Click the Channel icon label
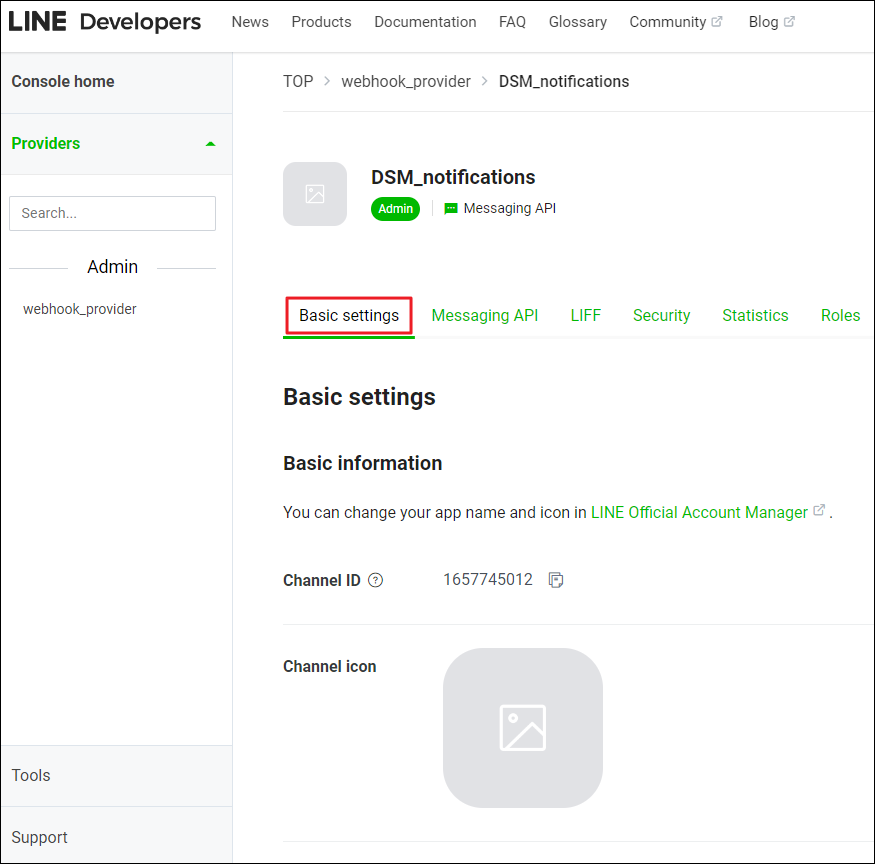This screenshot has height=864, width=875. [x=330, y=666]
